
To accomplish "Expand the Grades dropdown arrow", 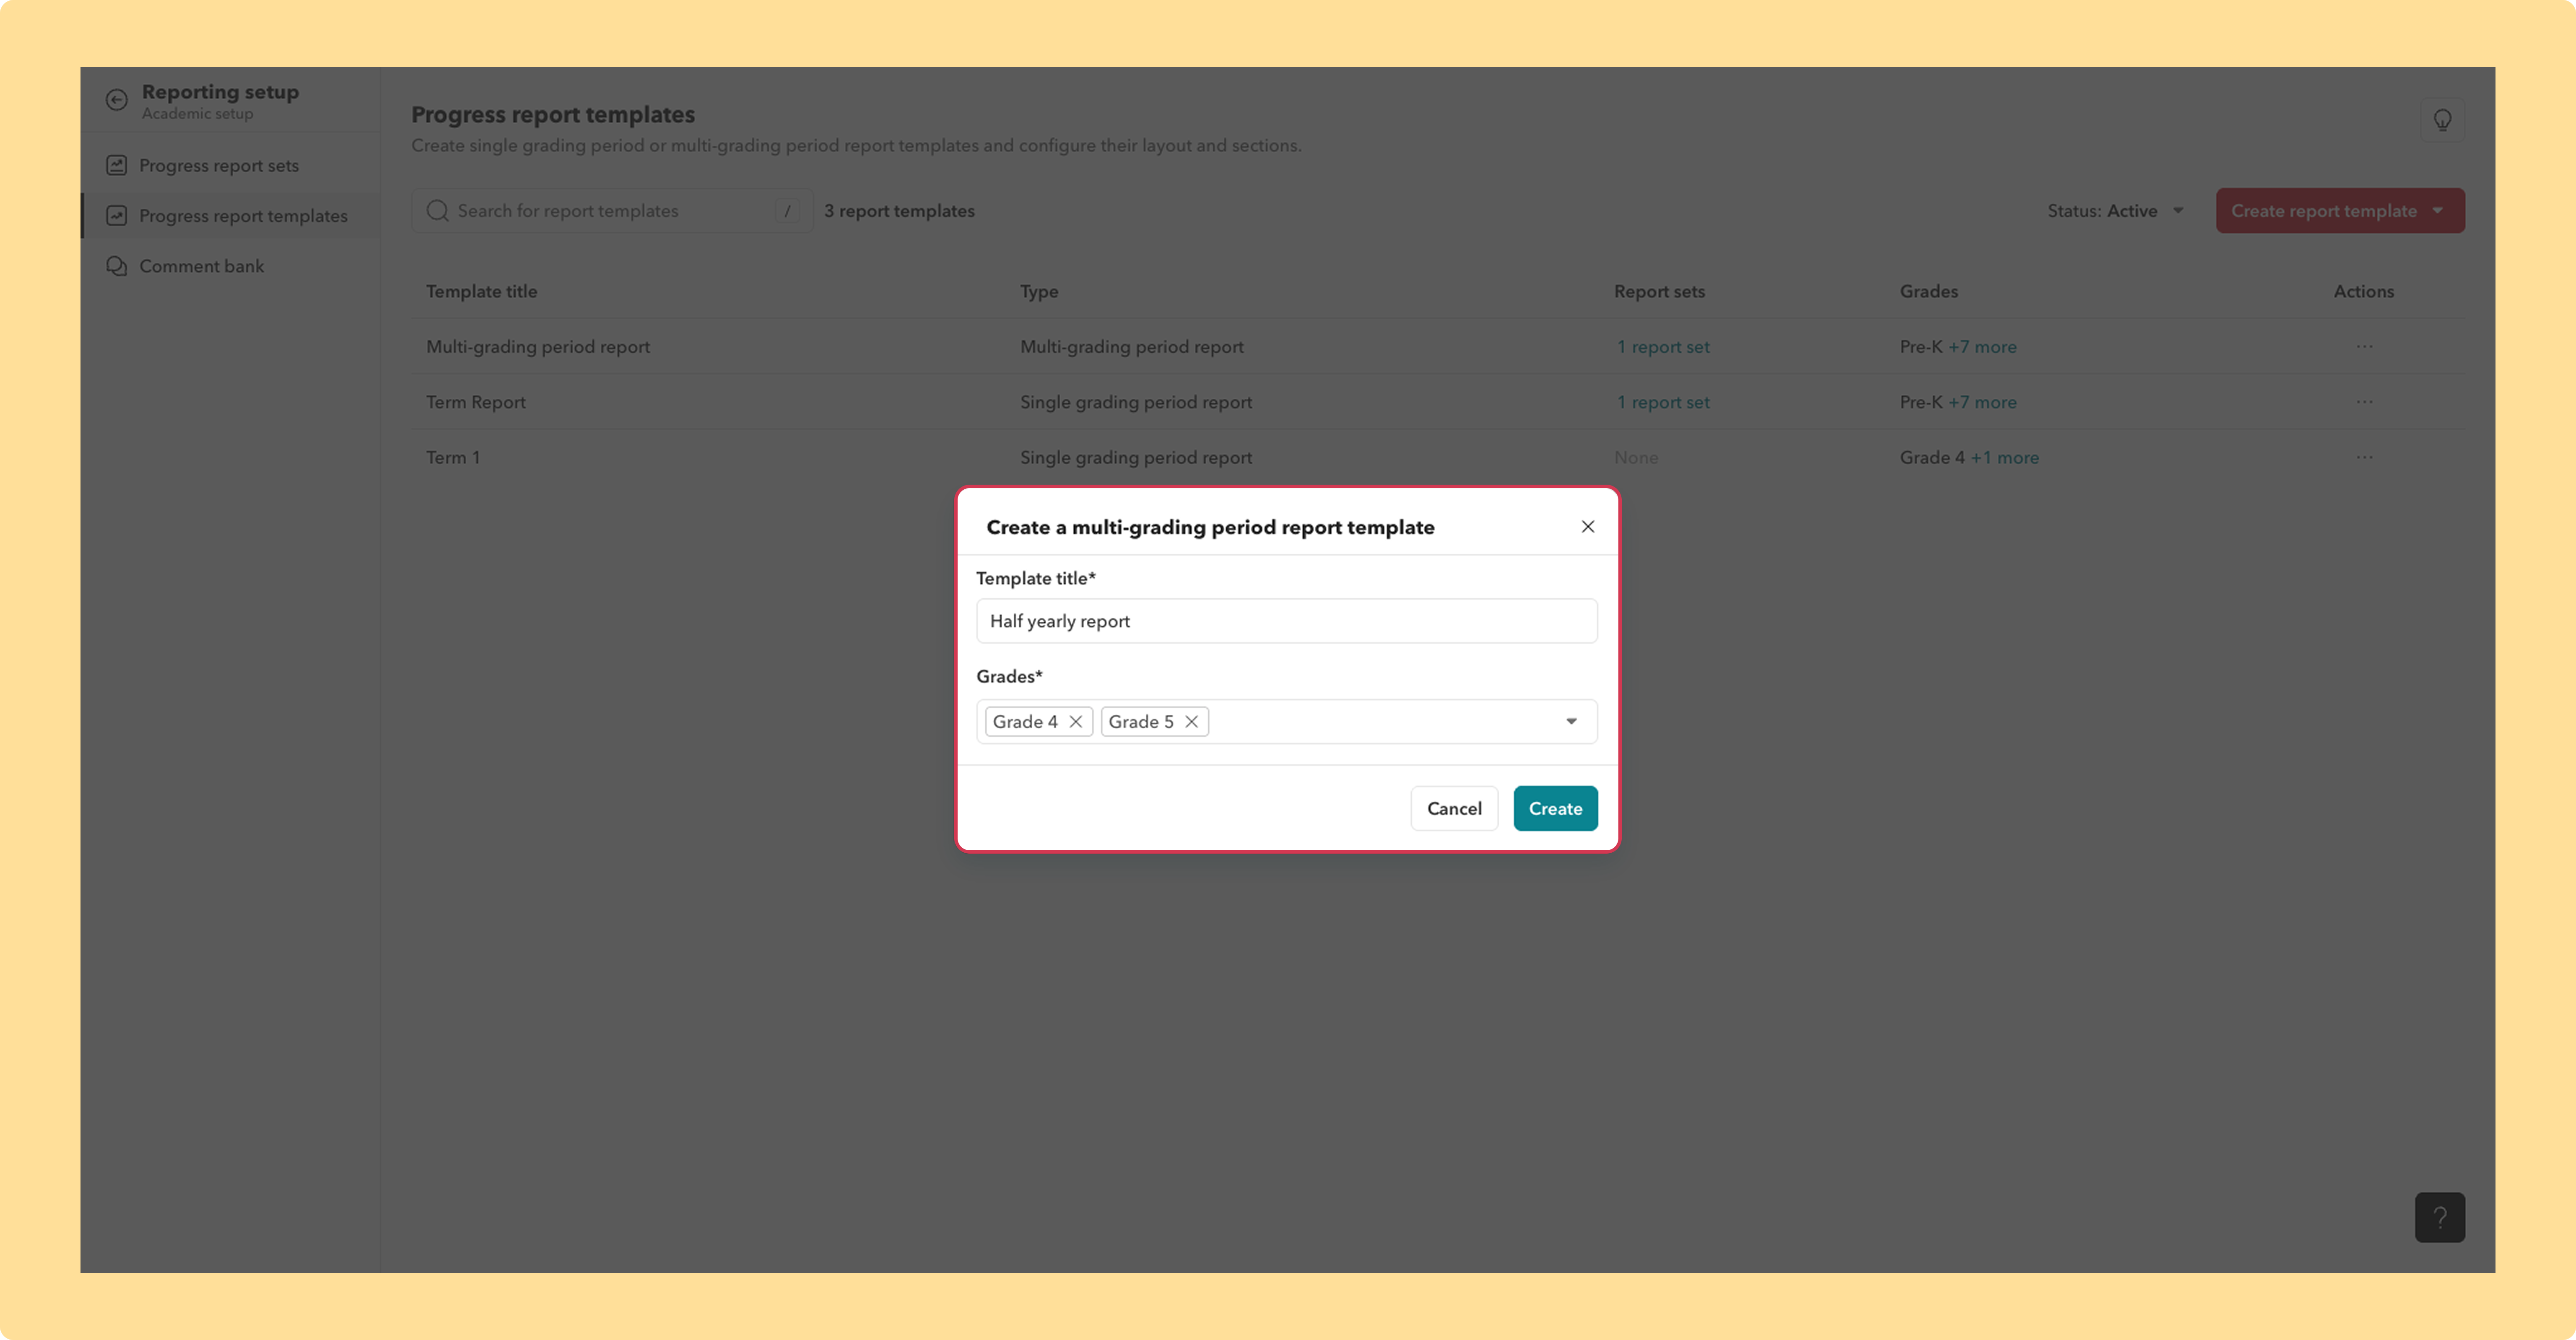I will [1571, 722].
